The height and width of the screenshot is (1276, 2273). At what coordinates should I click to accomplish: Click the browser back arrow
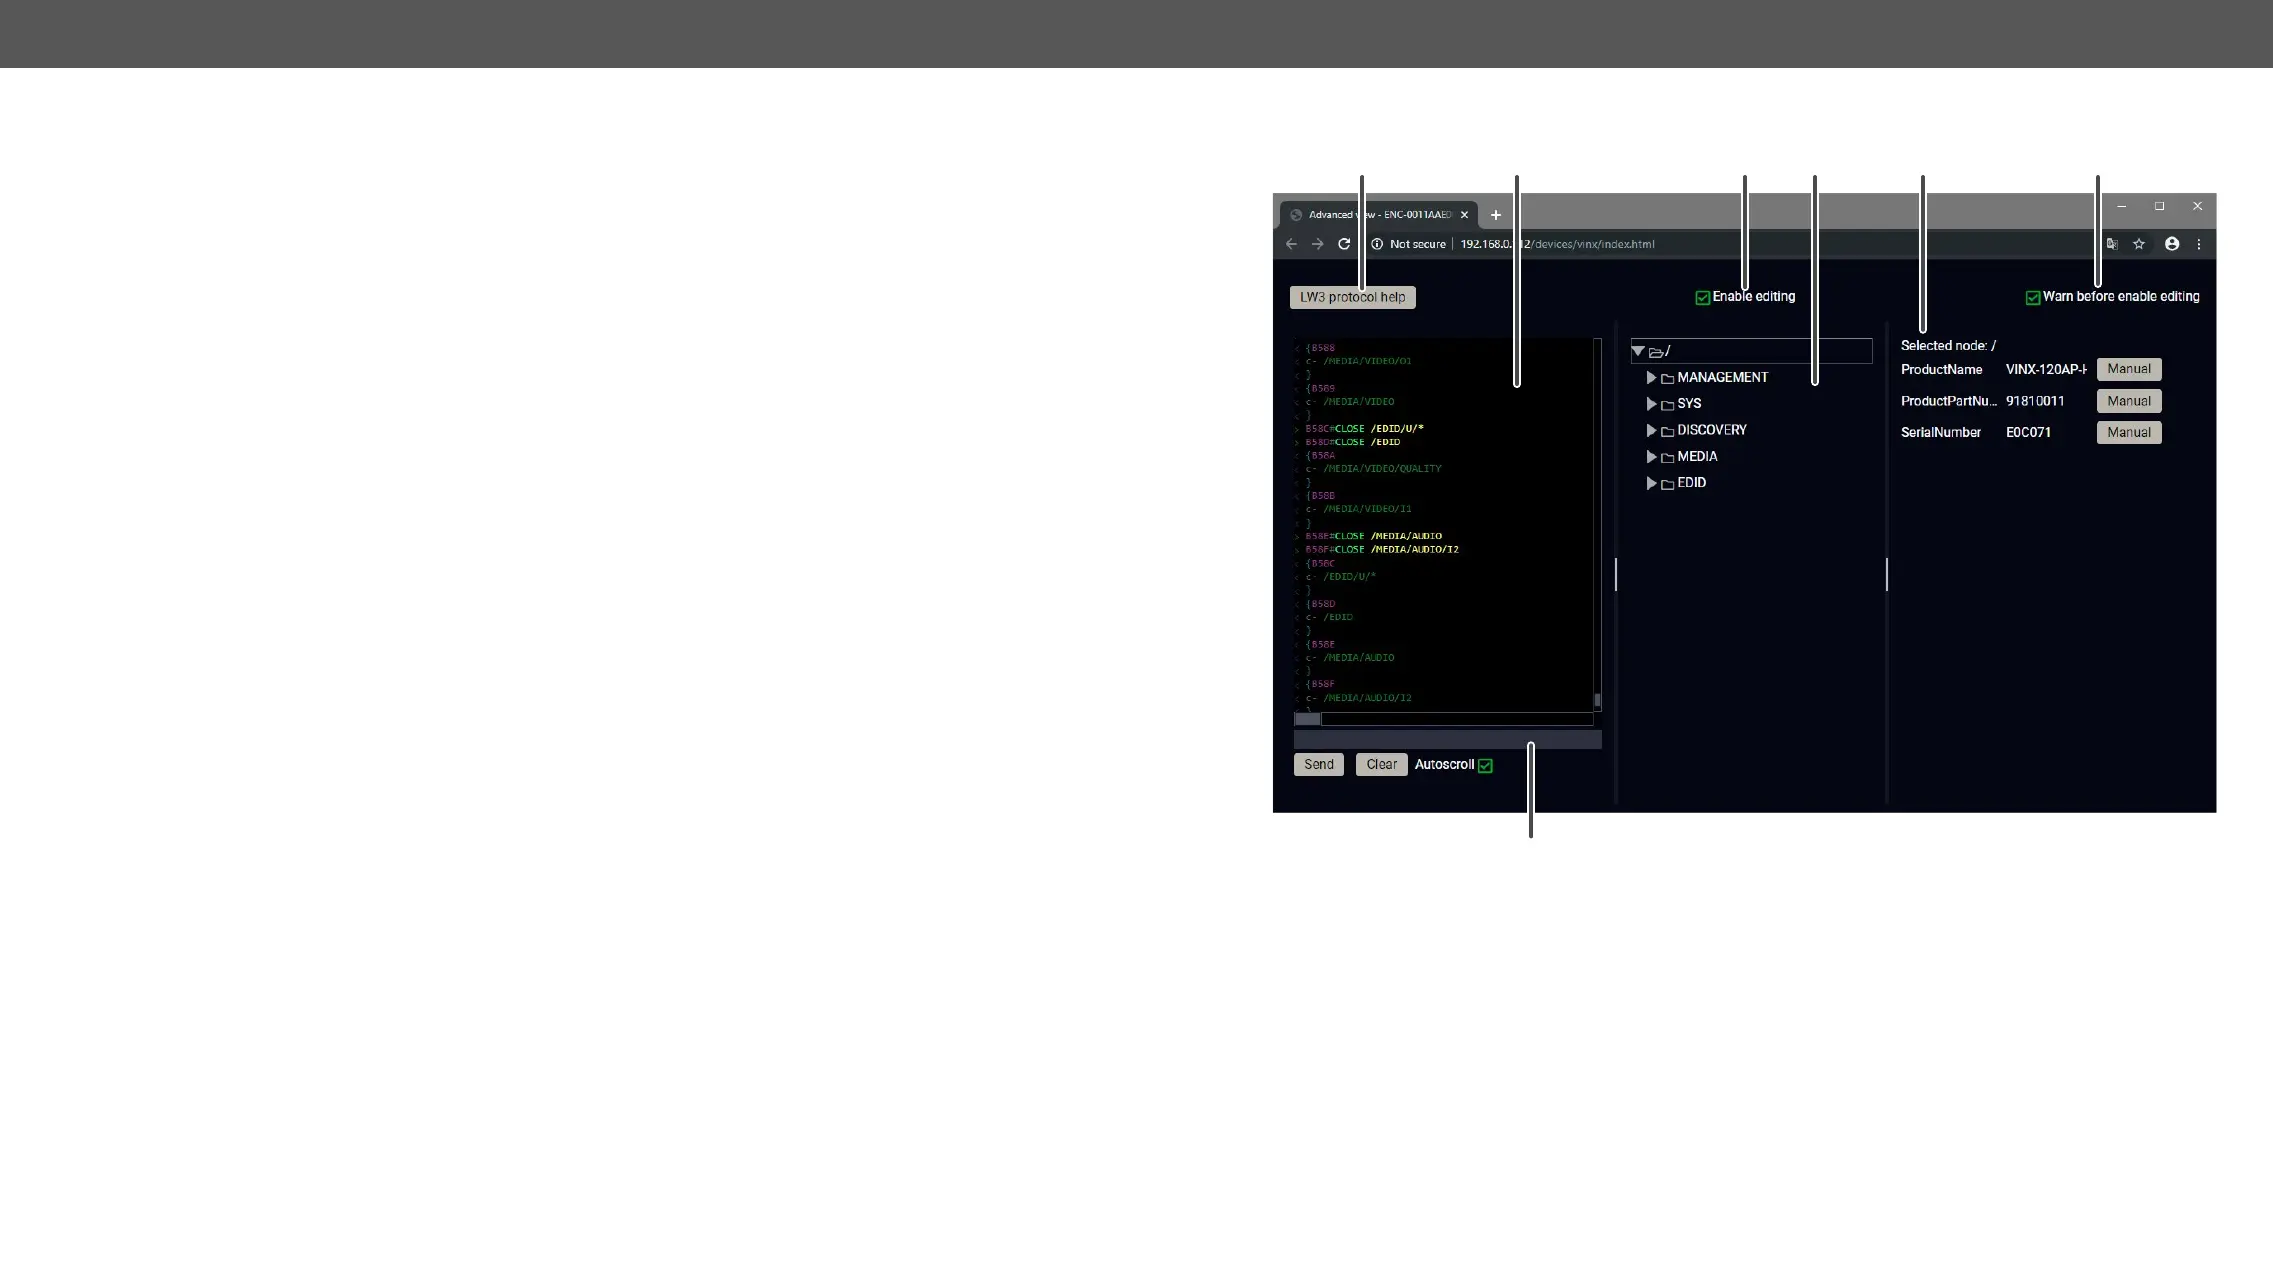(x=1291, y=244)
